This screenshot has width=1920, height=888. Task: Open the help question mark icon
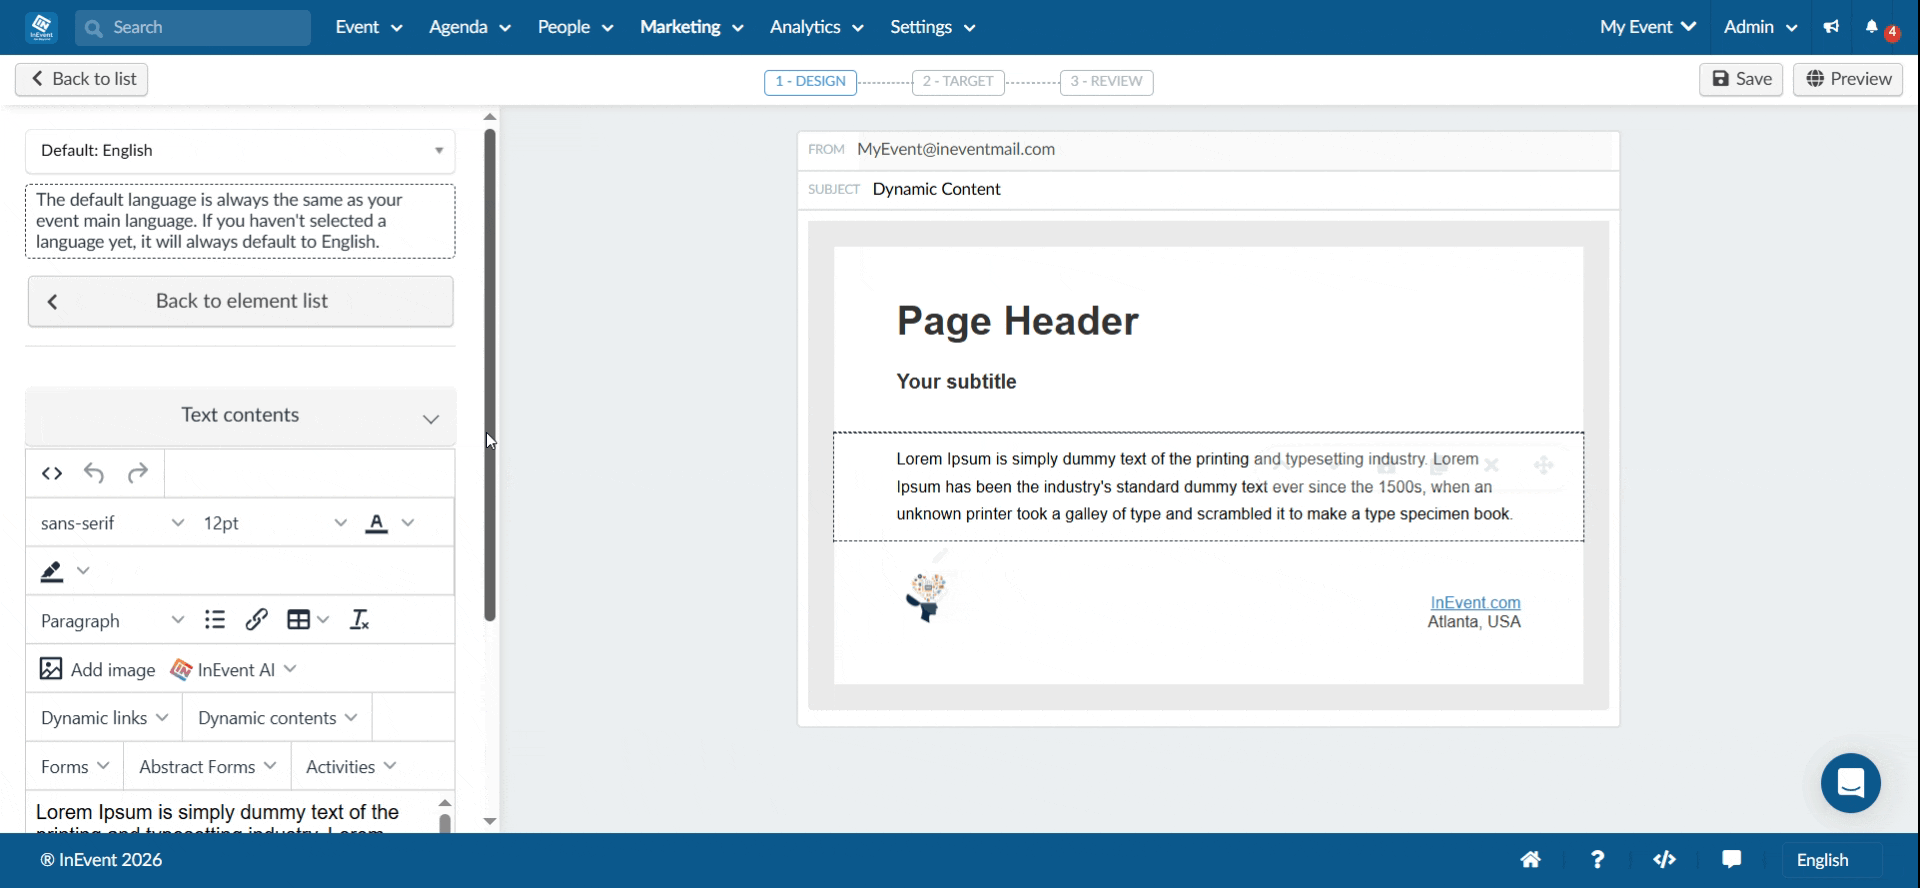[1597, 860]
